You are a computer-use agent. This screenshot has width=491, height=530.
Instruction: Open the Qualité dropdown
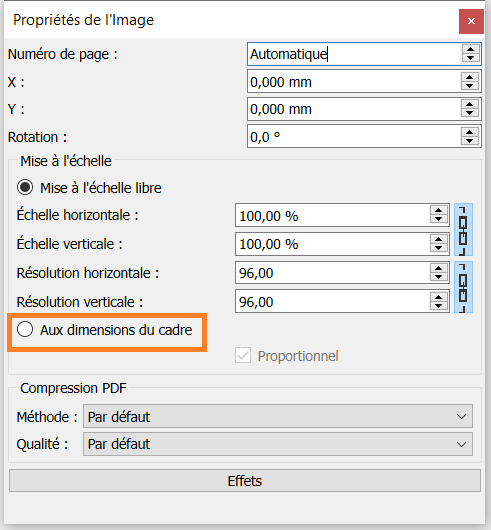pos(278,444)
